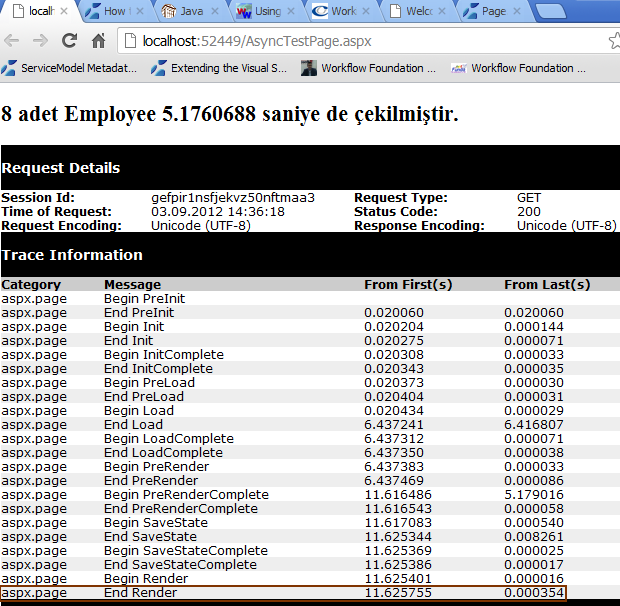Click the browser back arrow
The height and width of the screenshot is (606, 620).
(13, 41)
